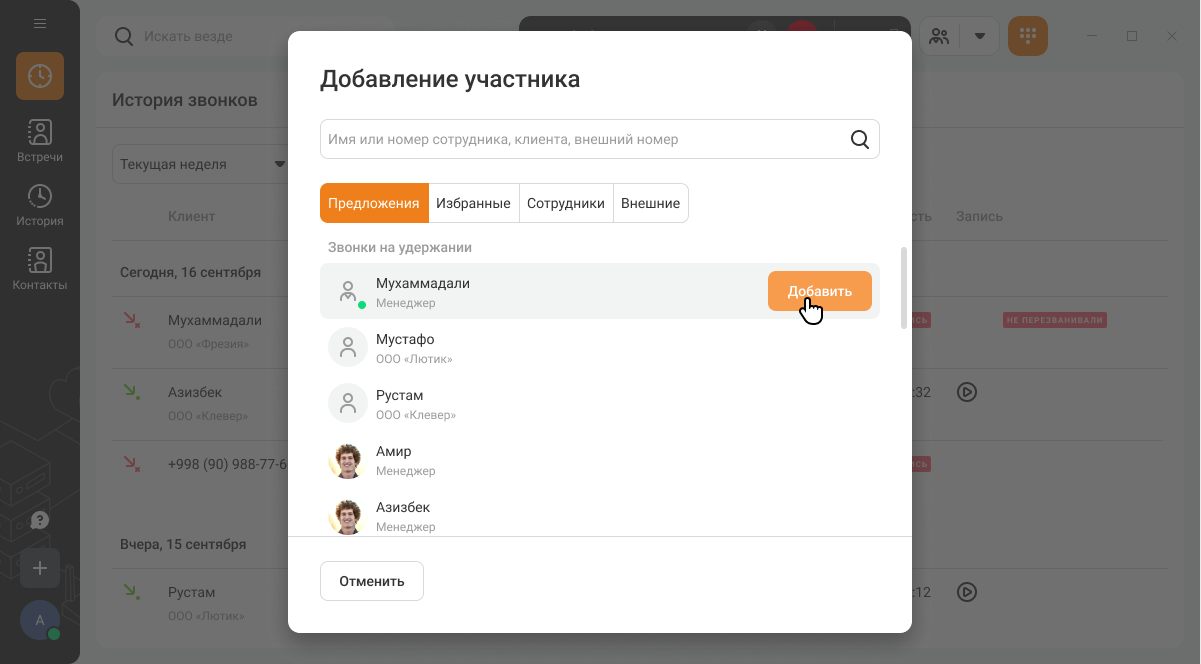Image resolution: width=1201 pixels, height=664 pixels.
Task: Click the hamburger menu icon
Action: point(40,23)
